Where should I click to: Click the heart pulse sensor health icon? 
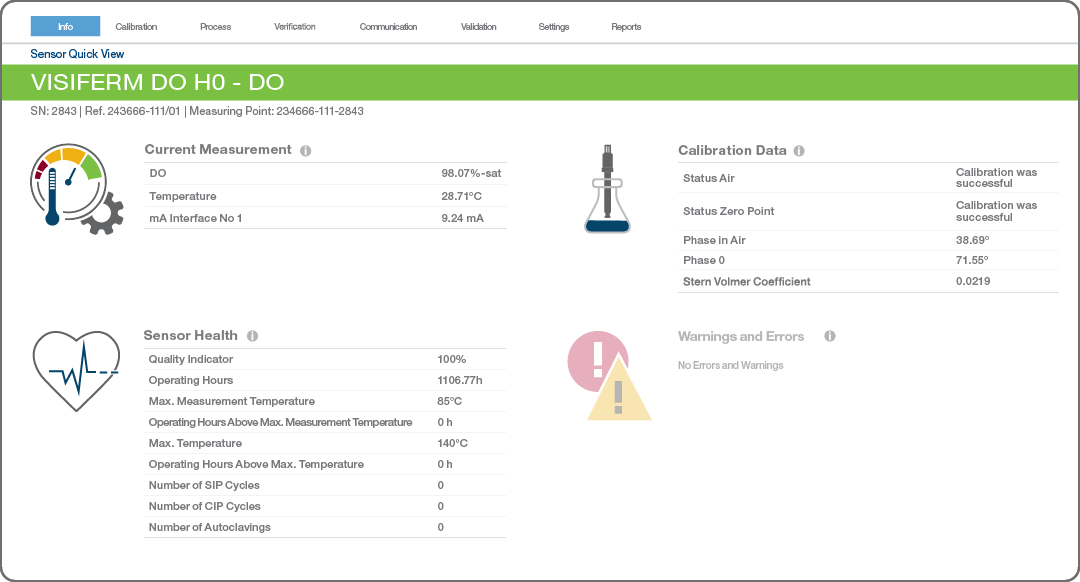(x=76, y=371)
